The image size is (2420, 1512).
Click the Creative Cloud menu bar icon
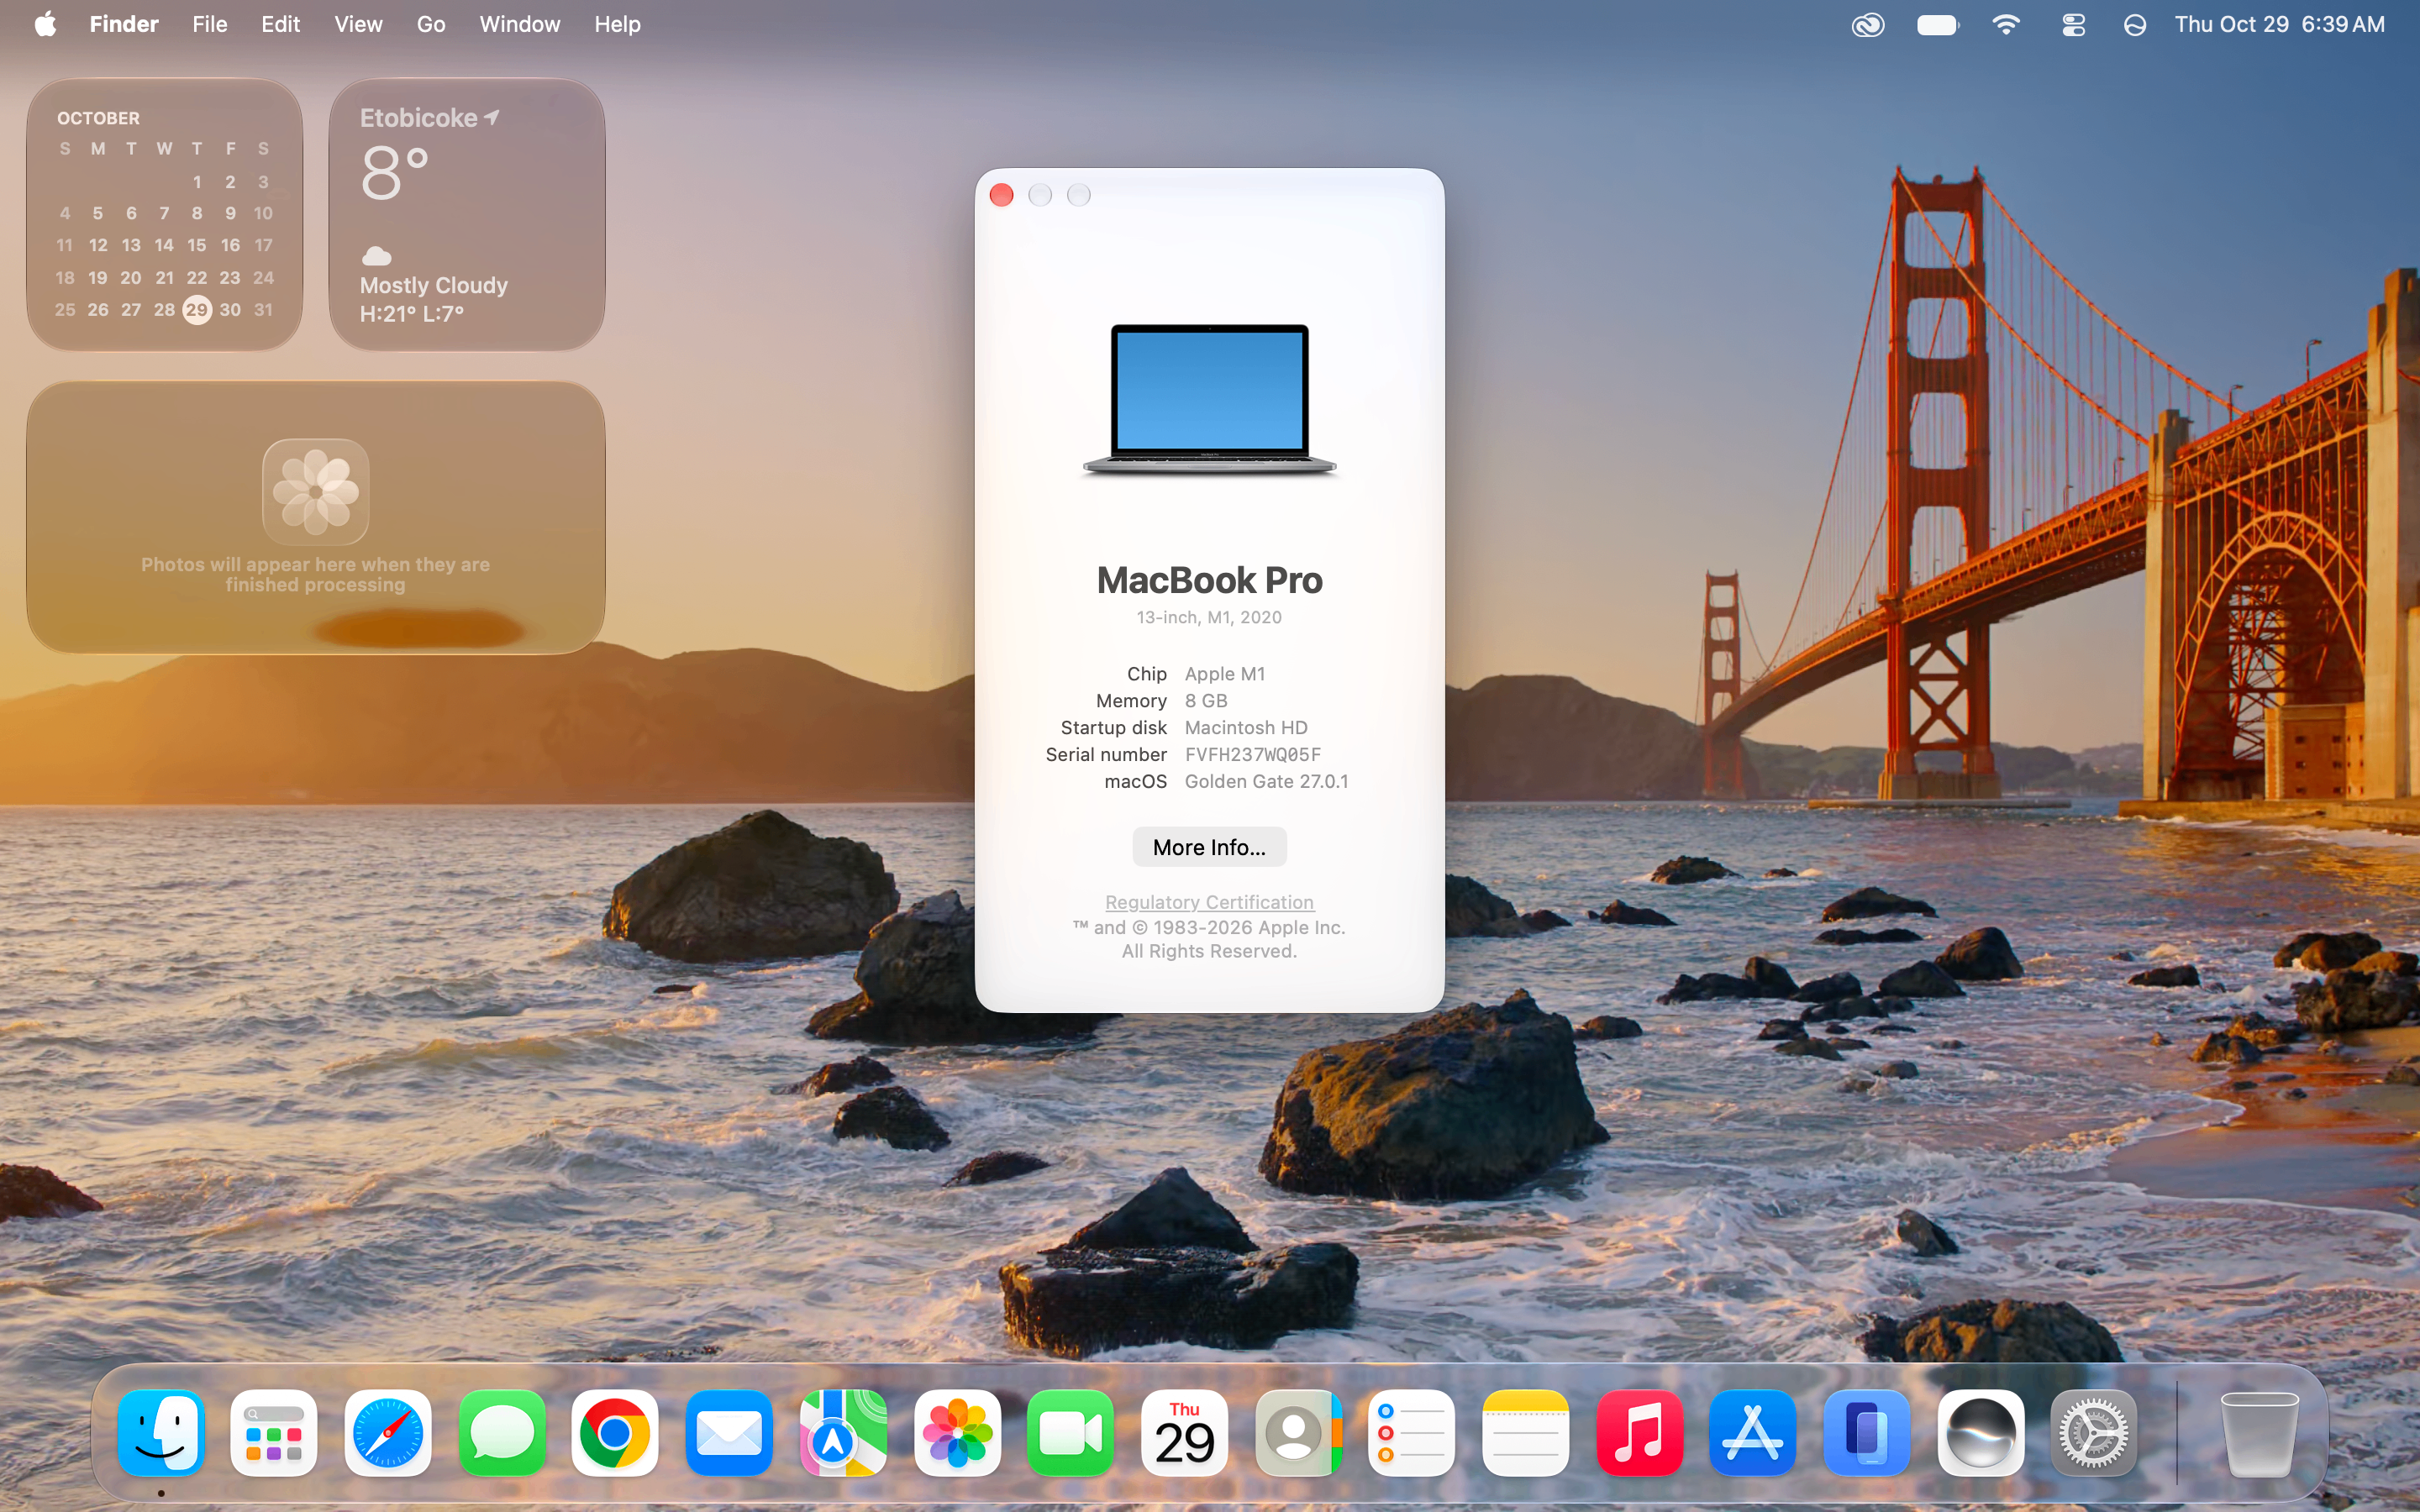tap(1868, 24)
